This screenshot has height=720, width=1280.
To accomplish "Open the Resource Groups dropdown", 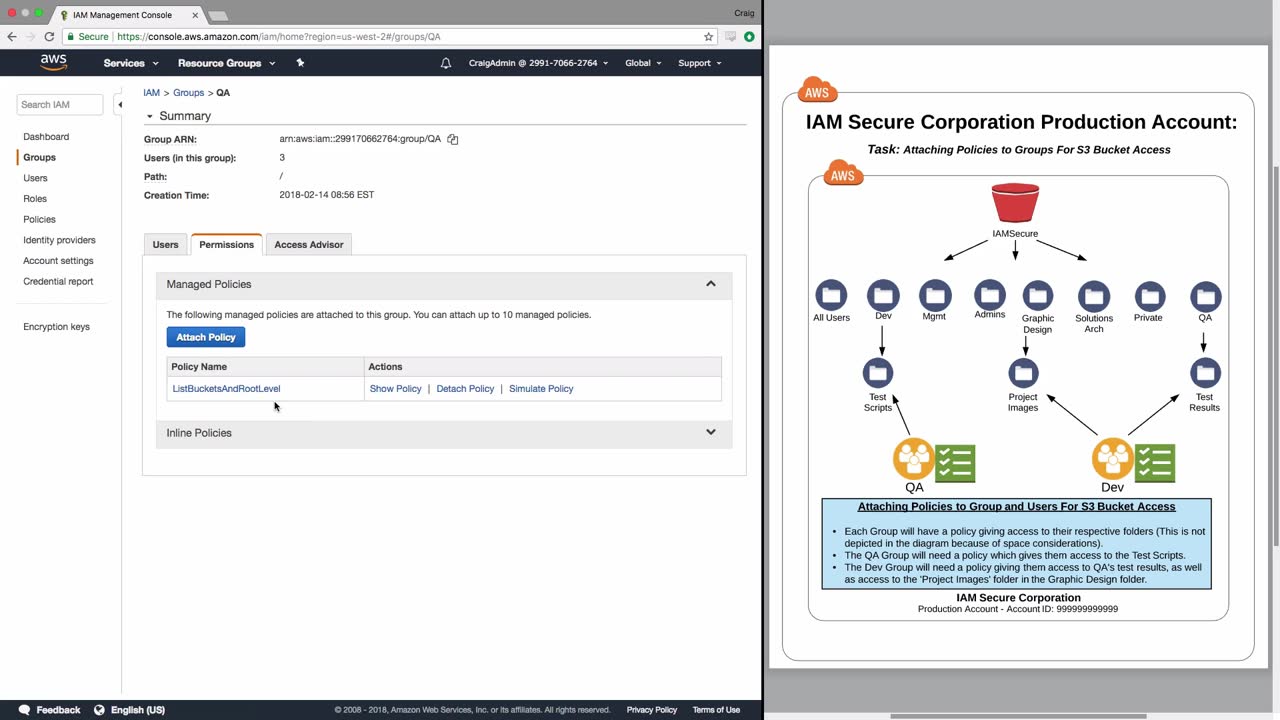I will tap(226, 63).
